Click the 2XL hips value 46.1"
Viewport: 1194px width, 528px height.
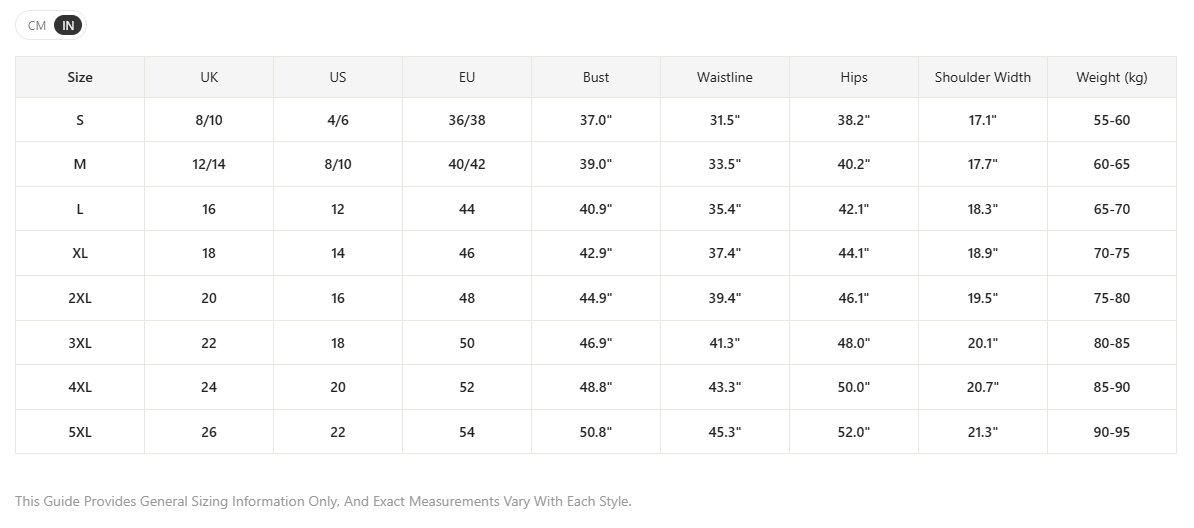point(854,298)
